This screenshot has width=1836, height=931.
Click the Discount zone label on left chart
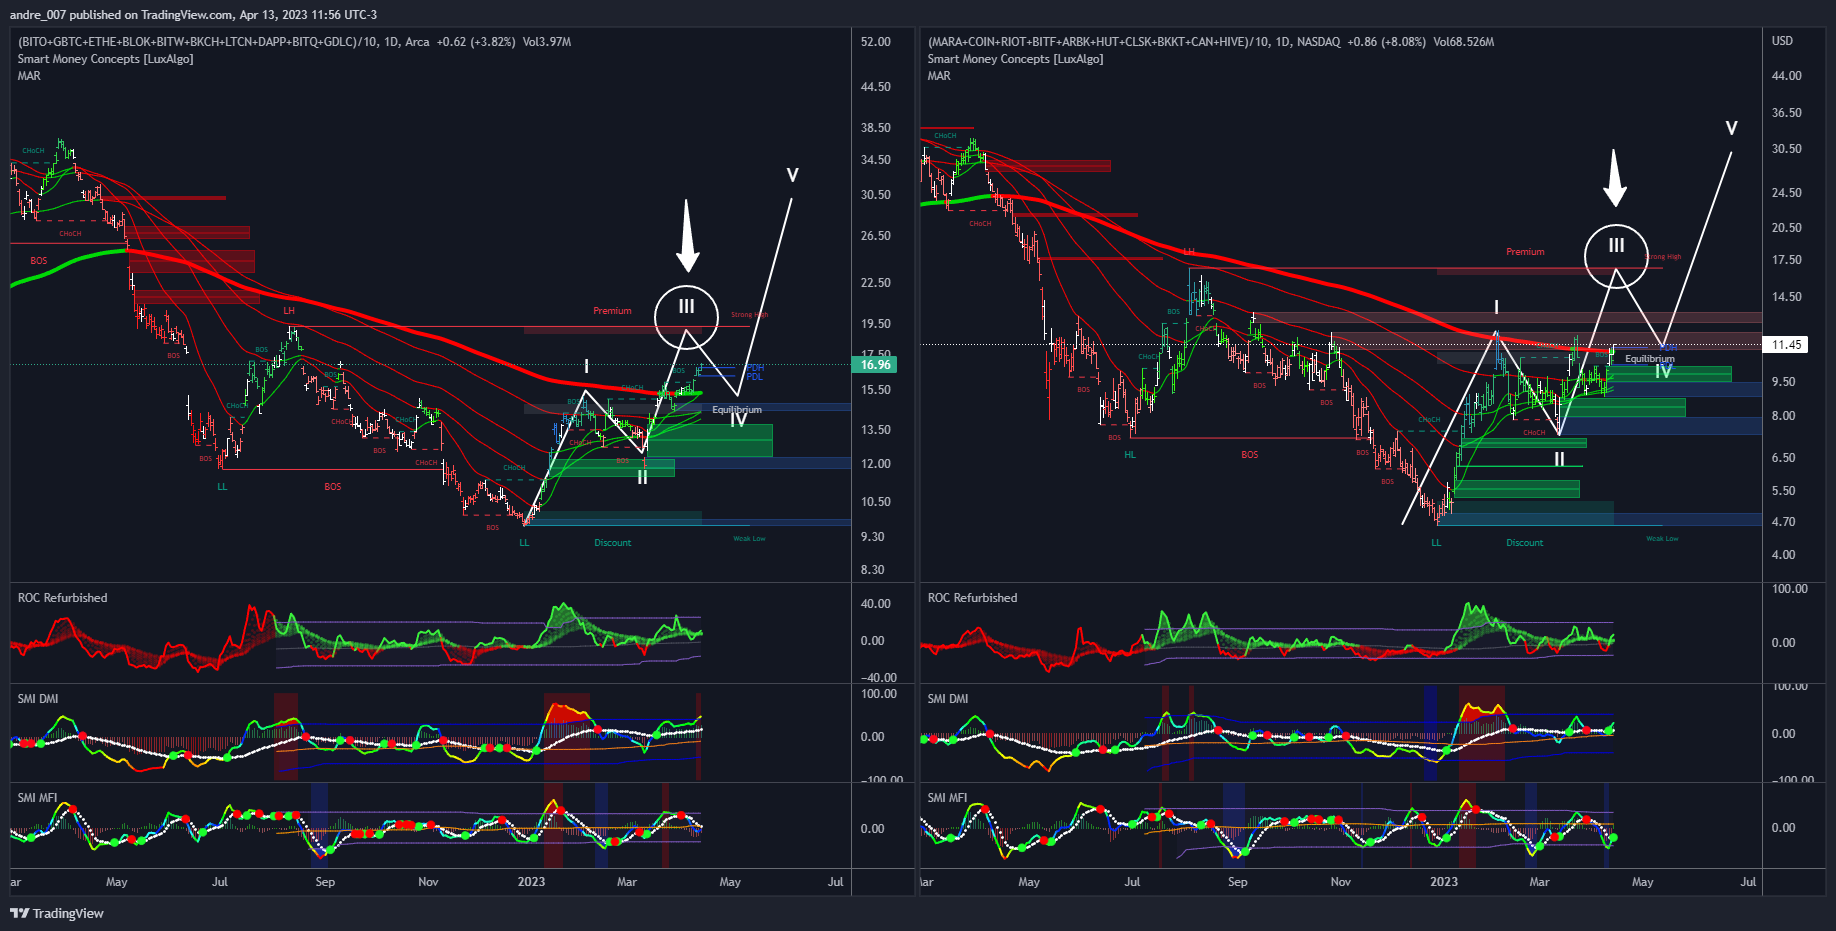coord(613,543)
